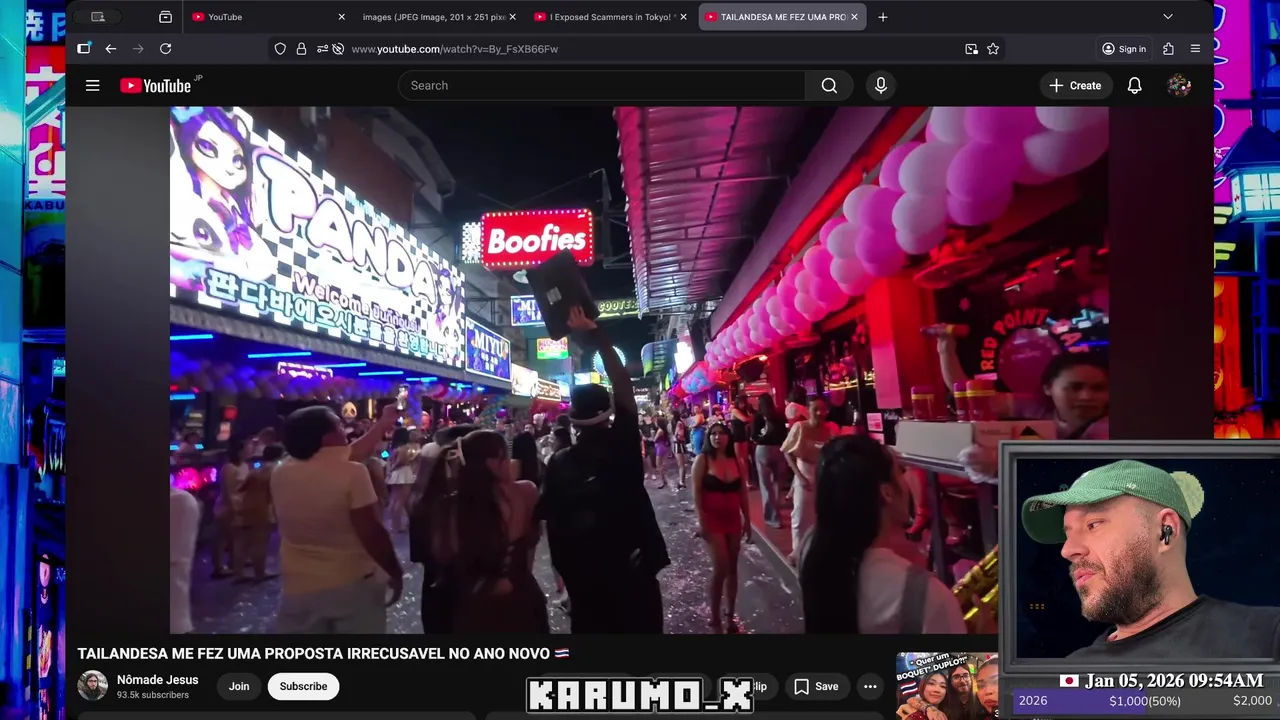Close the TAILANDESA tab
1280x720 pixels.
[854, 17]
